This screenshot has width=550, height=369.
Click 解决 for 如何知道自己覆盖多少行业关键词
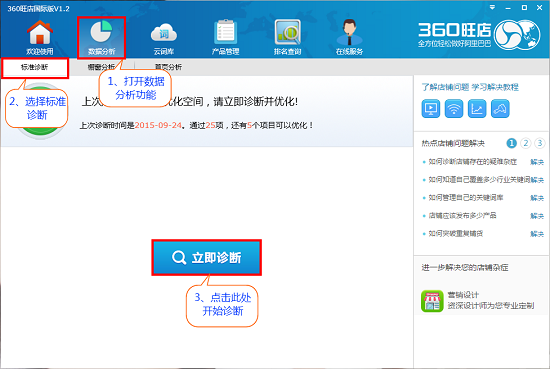pyautogui.click(x=537, y=180)
